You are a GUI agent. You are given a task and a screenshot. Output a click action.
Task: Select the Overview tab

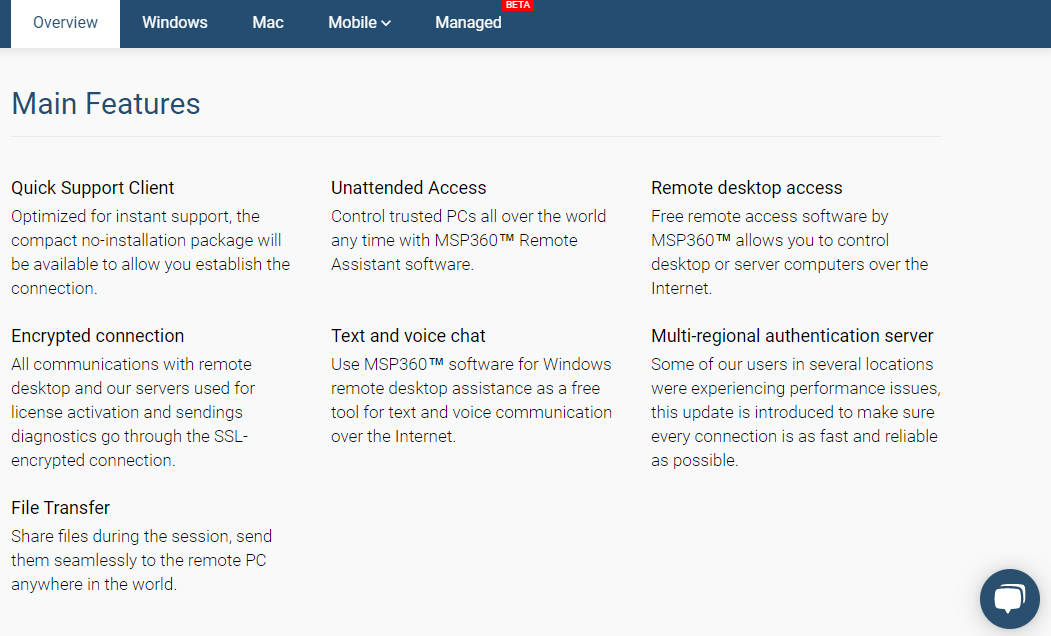click(65, 22)
